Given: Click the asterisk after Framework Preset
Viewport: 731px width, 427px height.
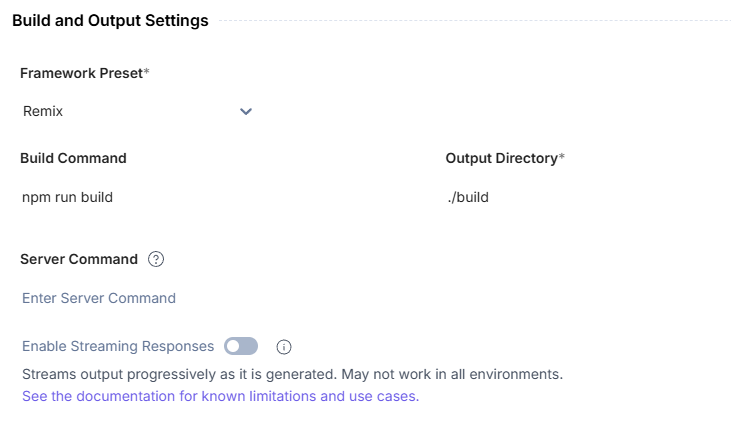Looking at the screenshot, I should click(x=146, y=71).
